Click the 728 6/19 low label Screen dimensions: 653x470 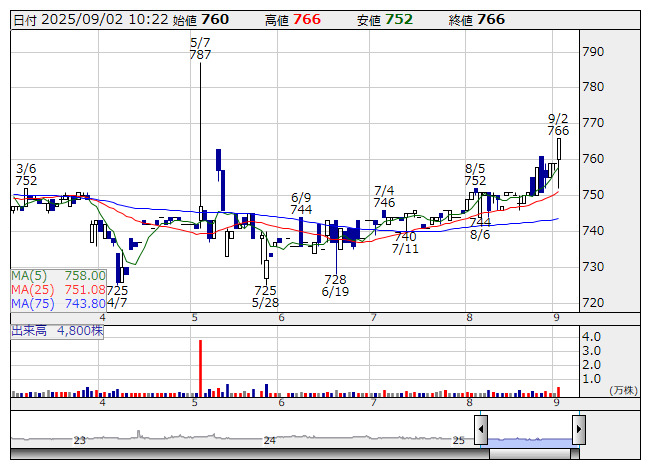[x=335, y=285]
